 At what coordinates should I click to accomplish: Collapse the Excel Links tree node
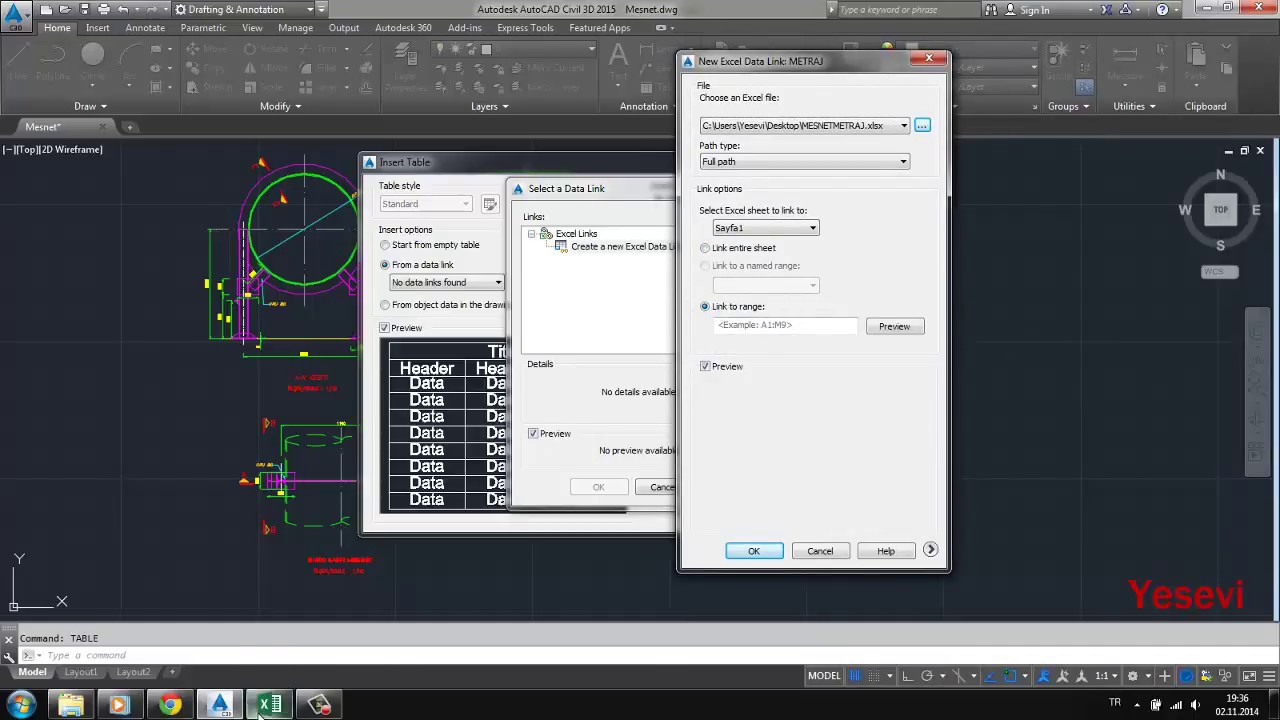tap(532, 234)
